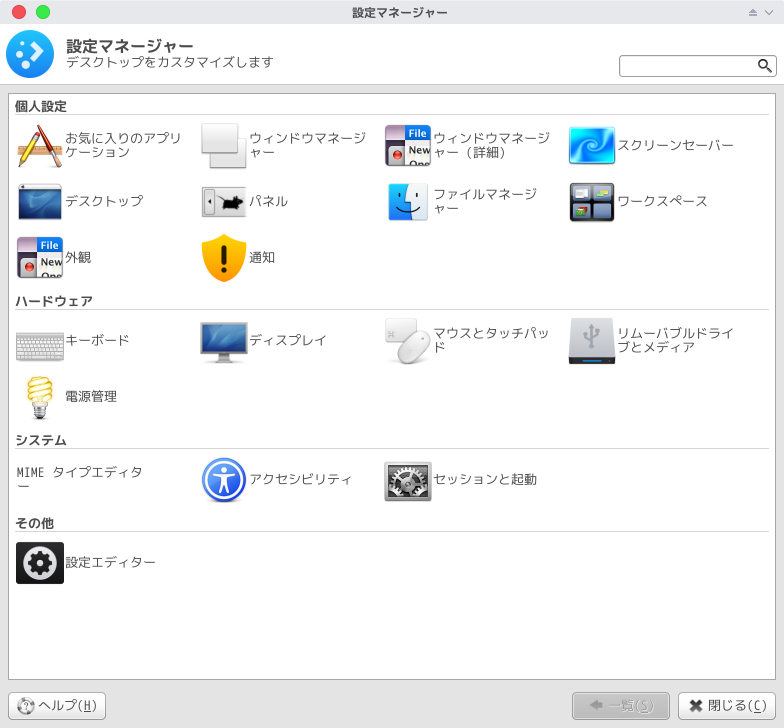Click the 設定マネージャー blue logo icon
Screen dimensions: 784x728
[x=30, y=54]
